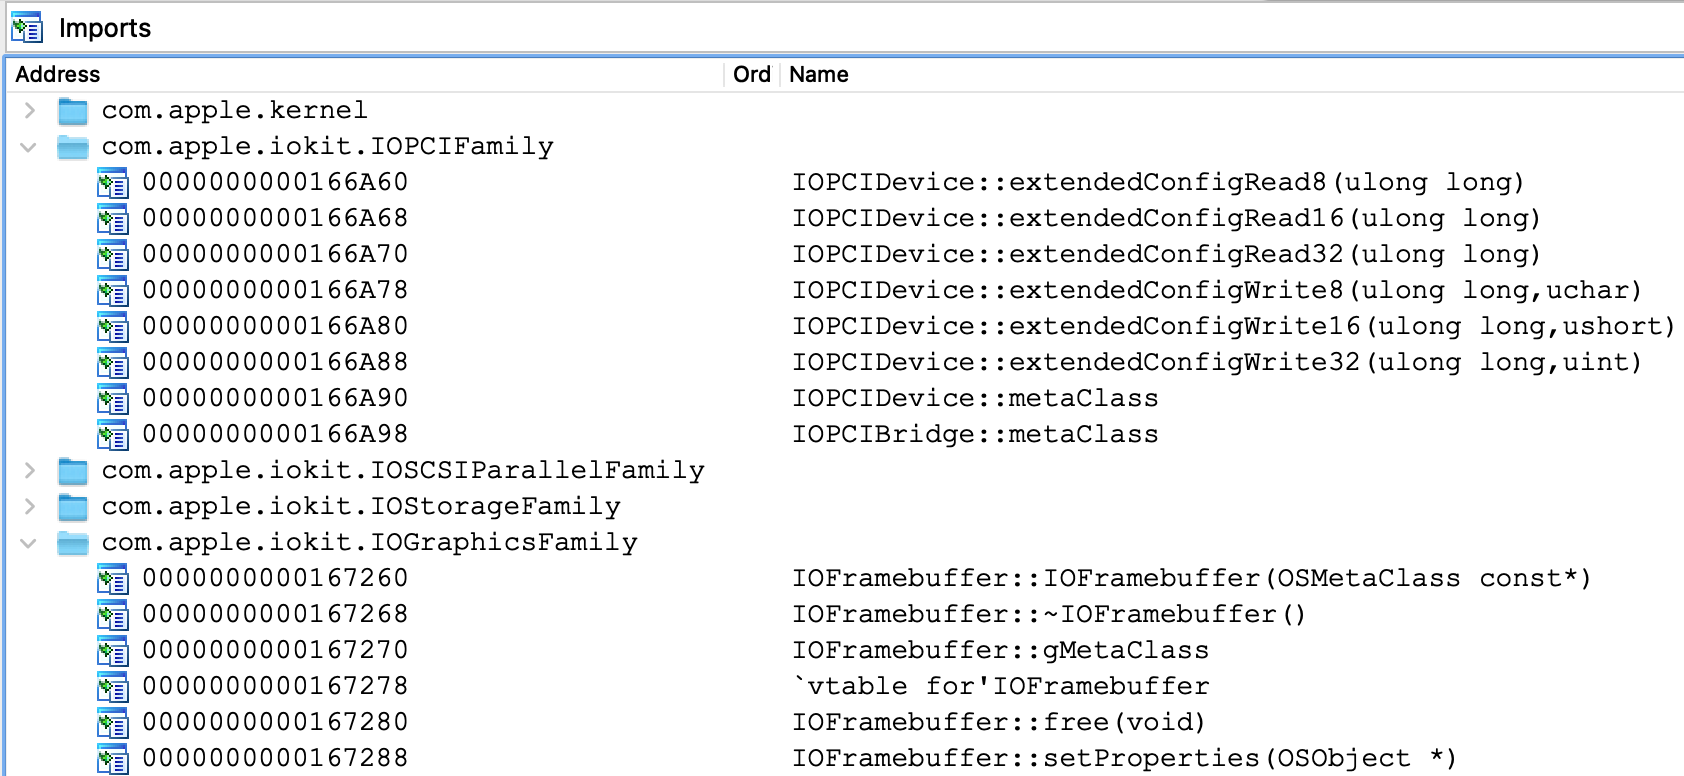
Task: Expand the com.apple.kernel module group
Action: point(29,110)
